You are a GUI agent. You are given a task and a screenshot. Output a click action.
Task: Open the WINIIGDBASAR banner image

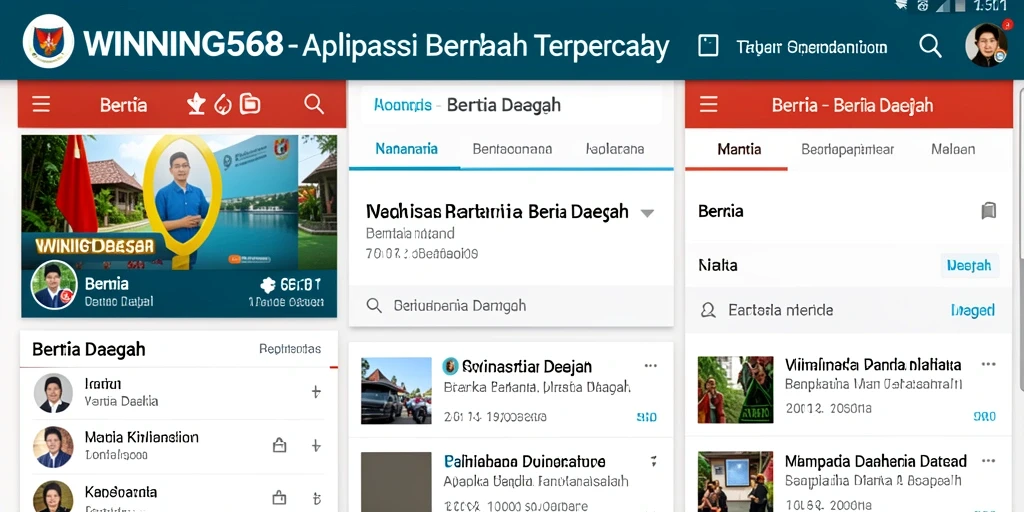179,202
